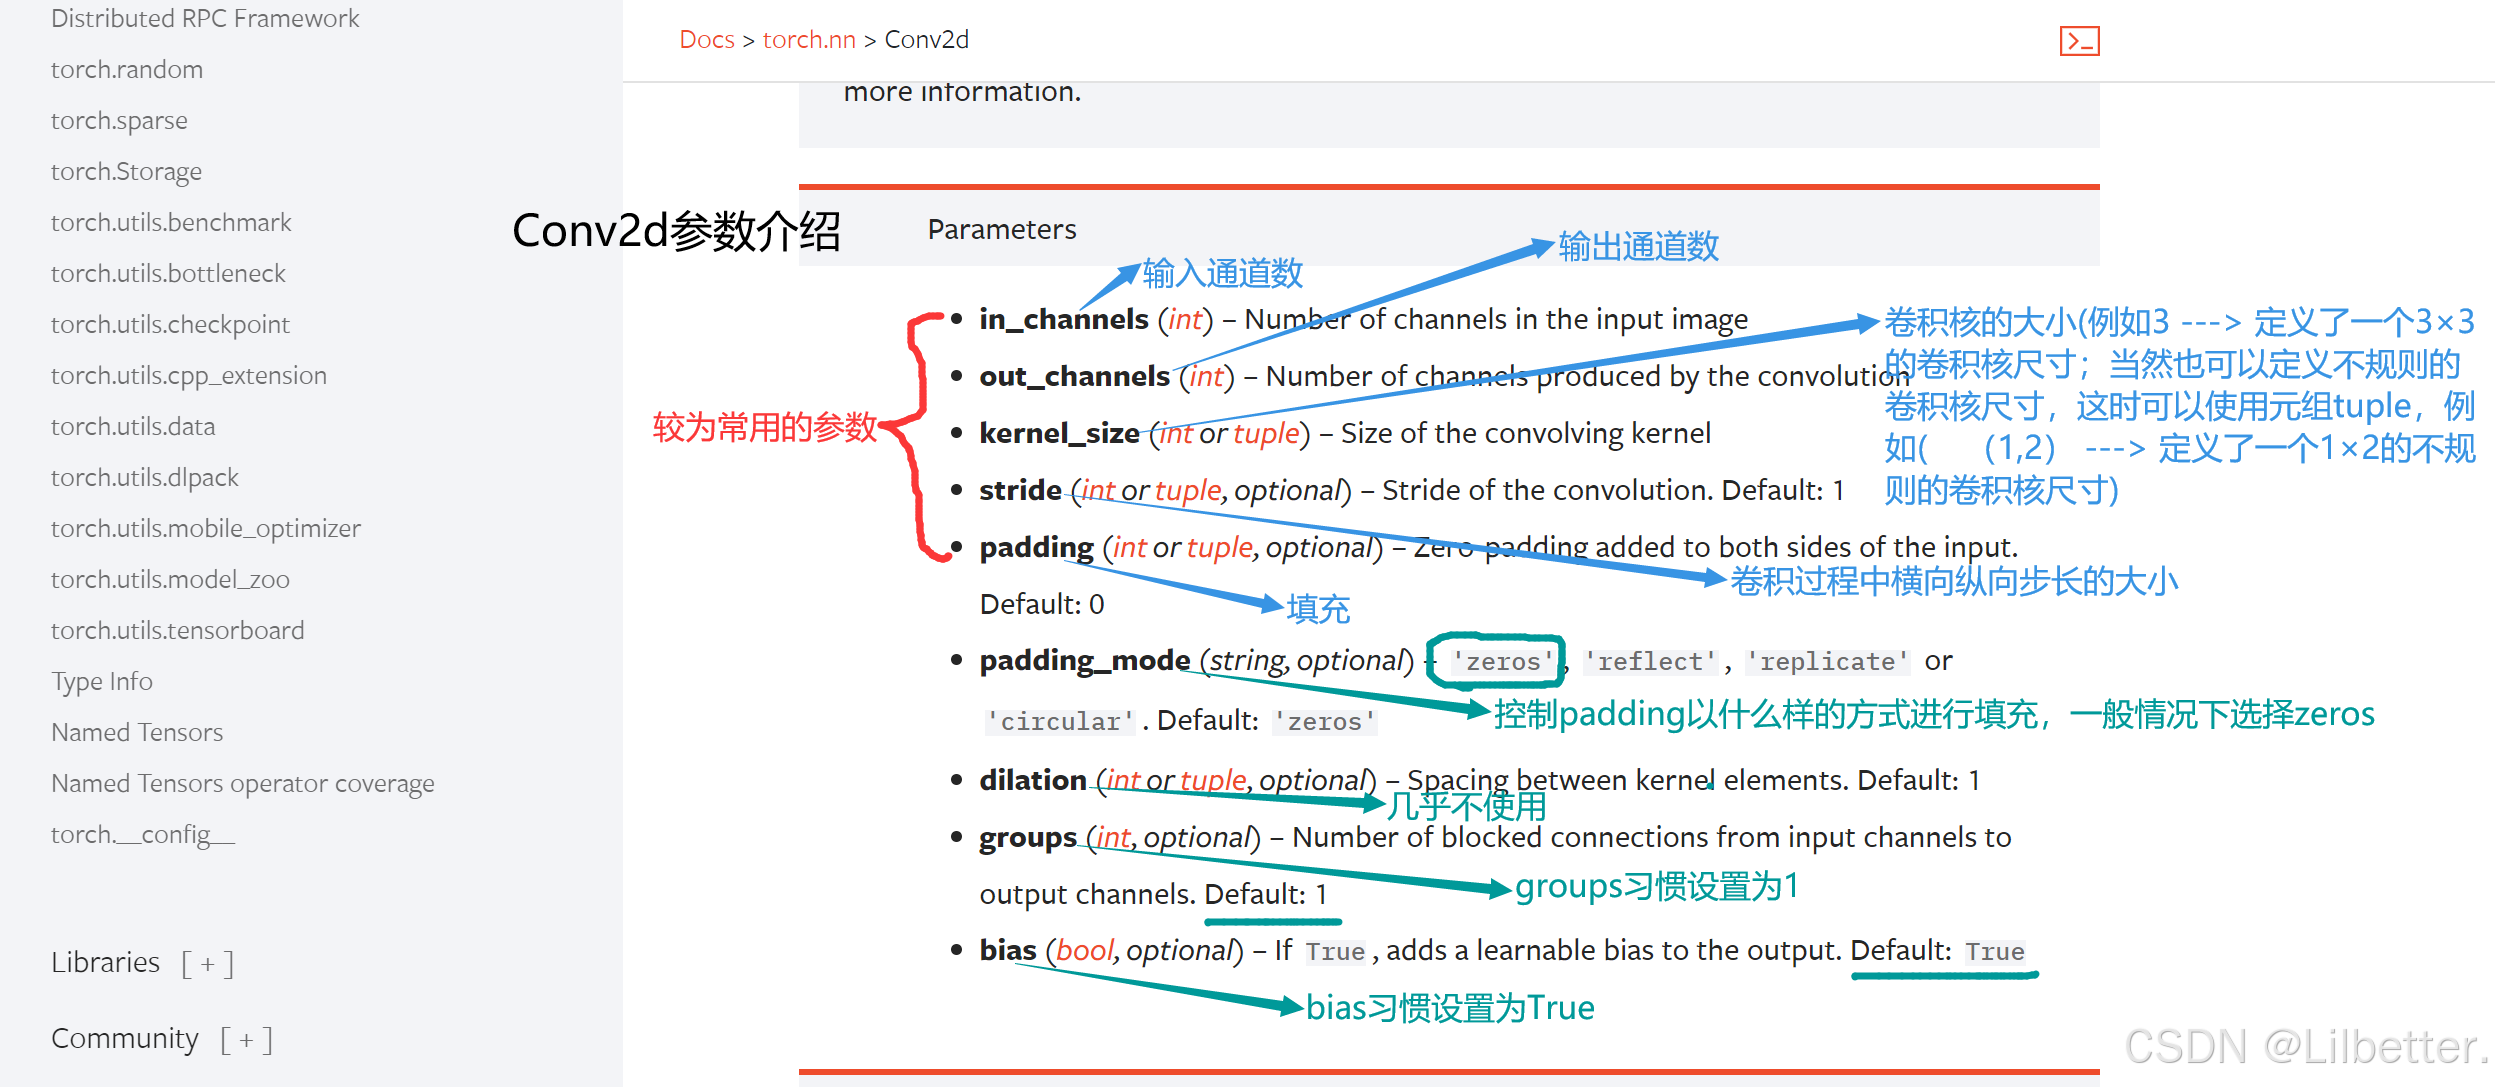
Task: Click the int type link for in_channels
Action: tap(1185, 319)
